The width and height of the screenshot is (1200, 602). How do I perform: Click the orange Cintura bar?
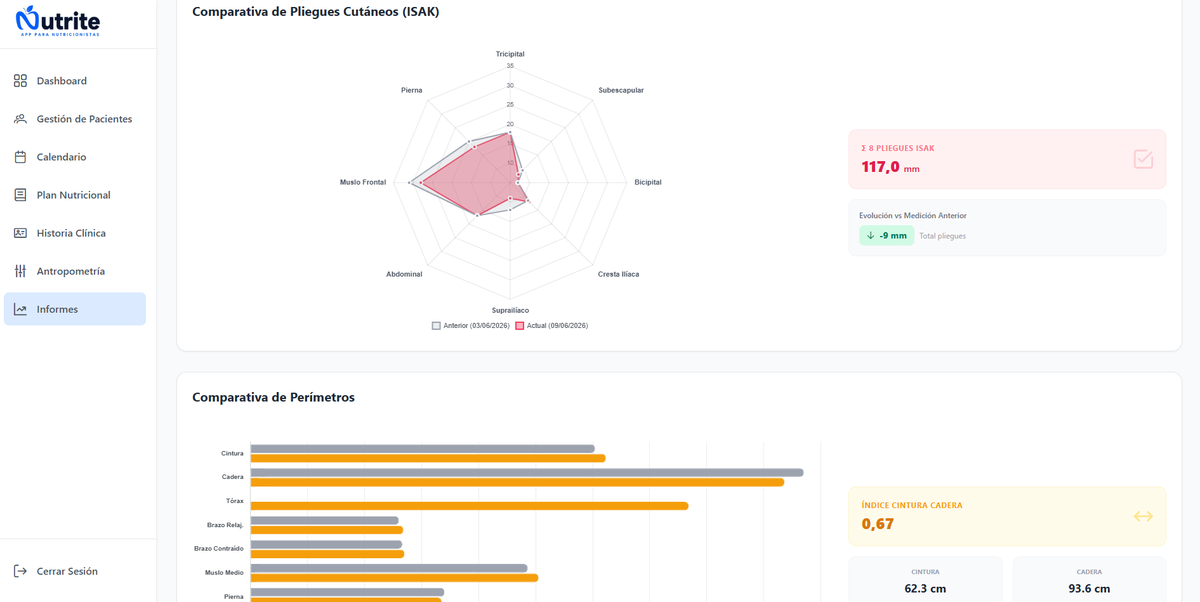(x=428, y=458)
